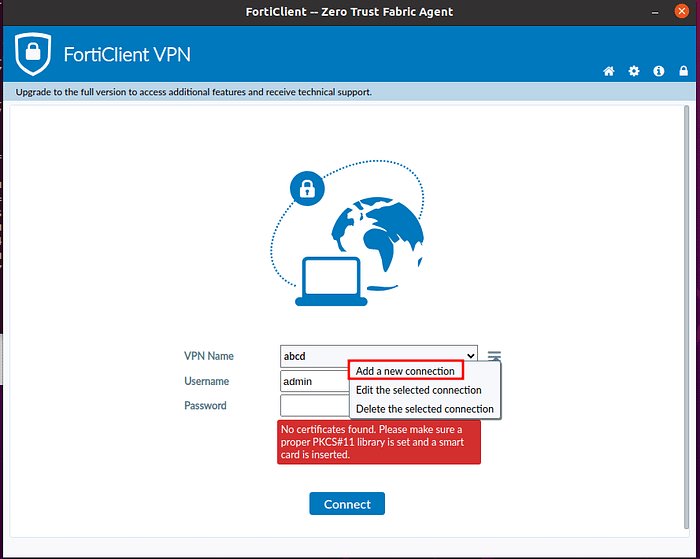Click the upgrade to full version banner

click(349, 92)
